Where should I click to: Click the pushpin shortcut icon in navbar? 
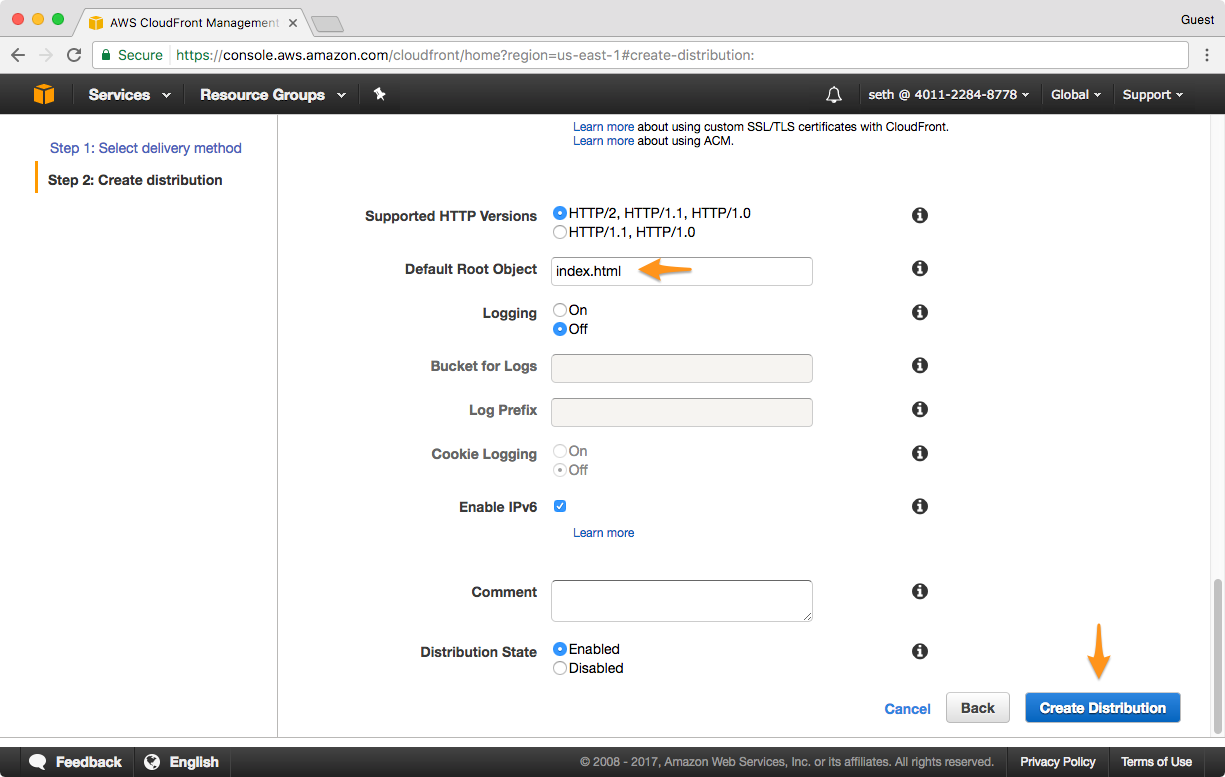[x=379, y=94]
